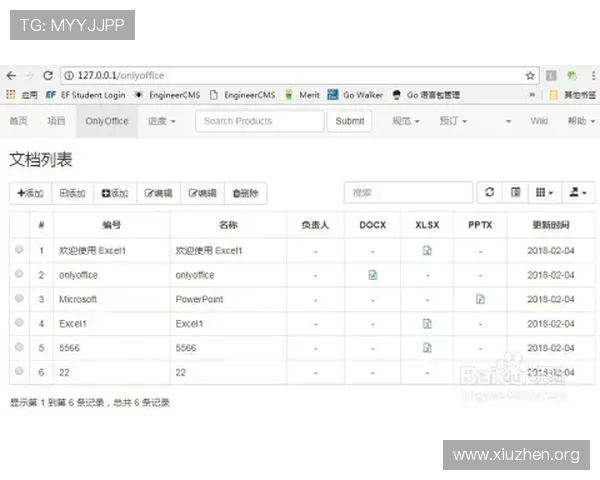Screen dimensions: 600x480
Task: Expand the 规范 dropdown menu
Action: (406, 121)
